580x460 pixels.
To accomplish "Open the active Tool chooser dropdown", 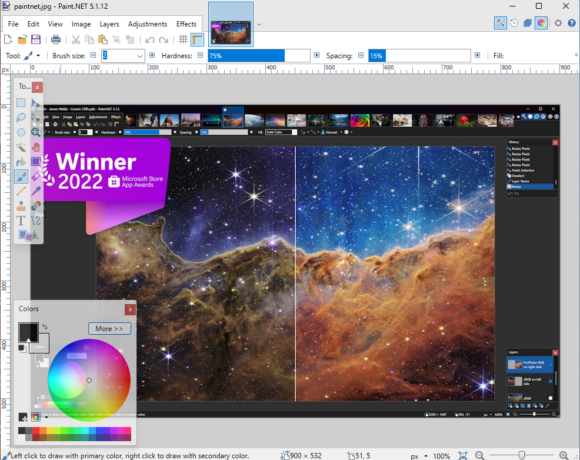I will click(x=31, y=56).
